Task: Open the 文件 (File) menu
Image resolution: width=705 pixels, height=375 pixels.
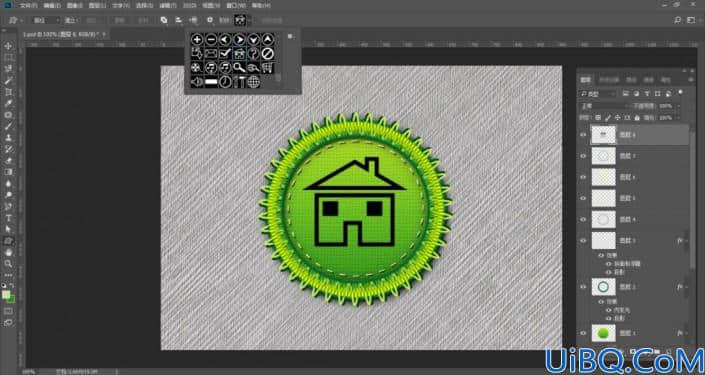Action: tap(28, 6)
